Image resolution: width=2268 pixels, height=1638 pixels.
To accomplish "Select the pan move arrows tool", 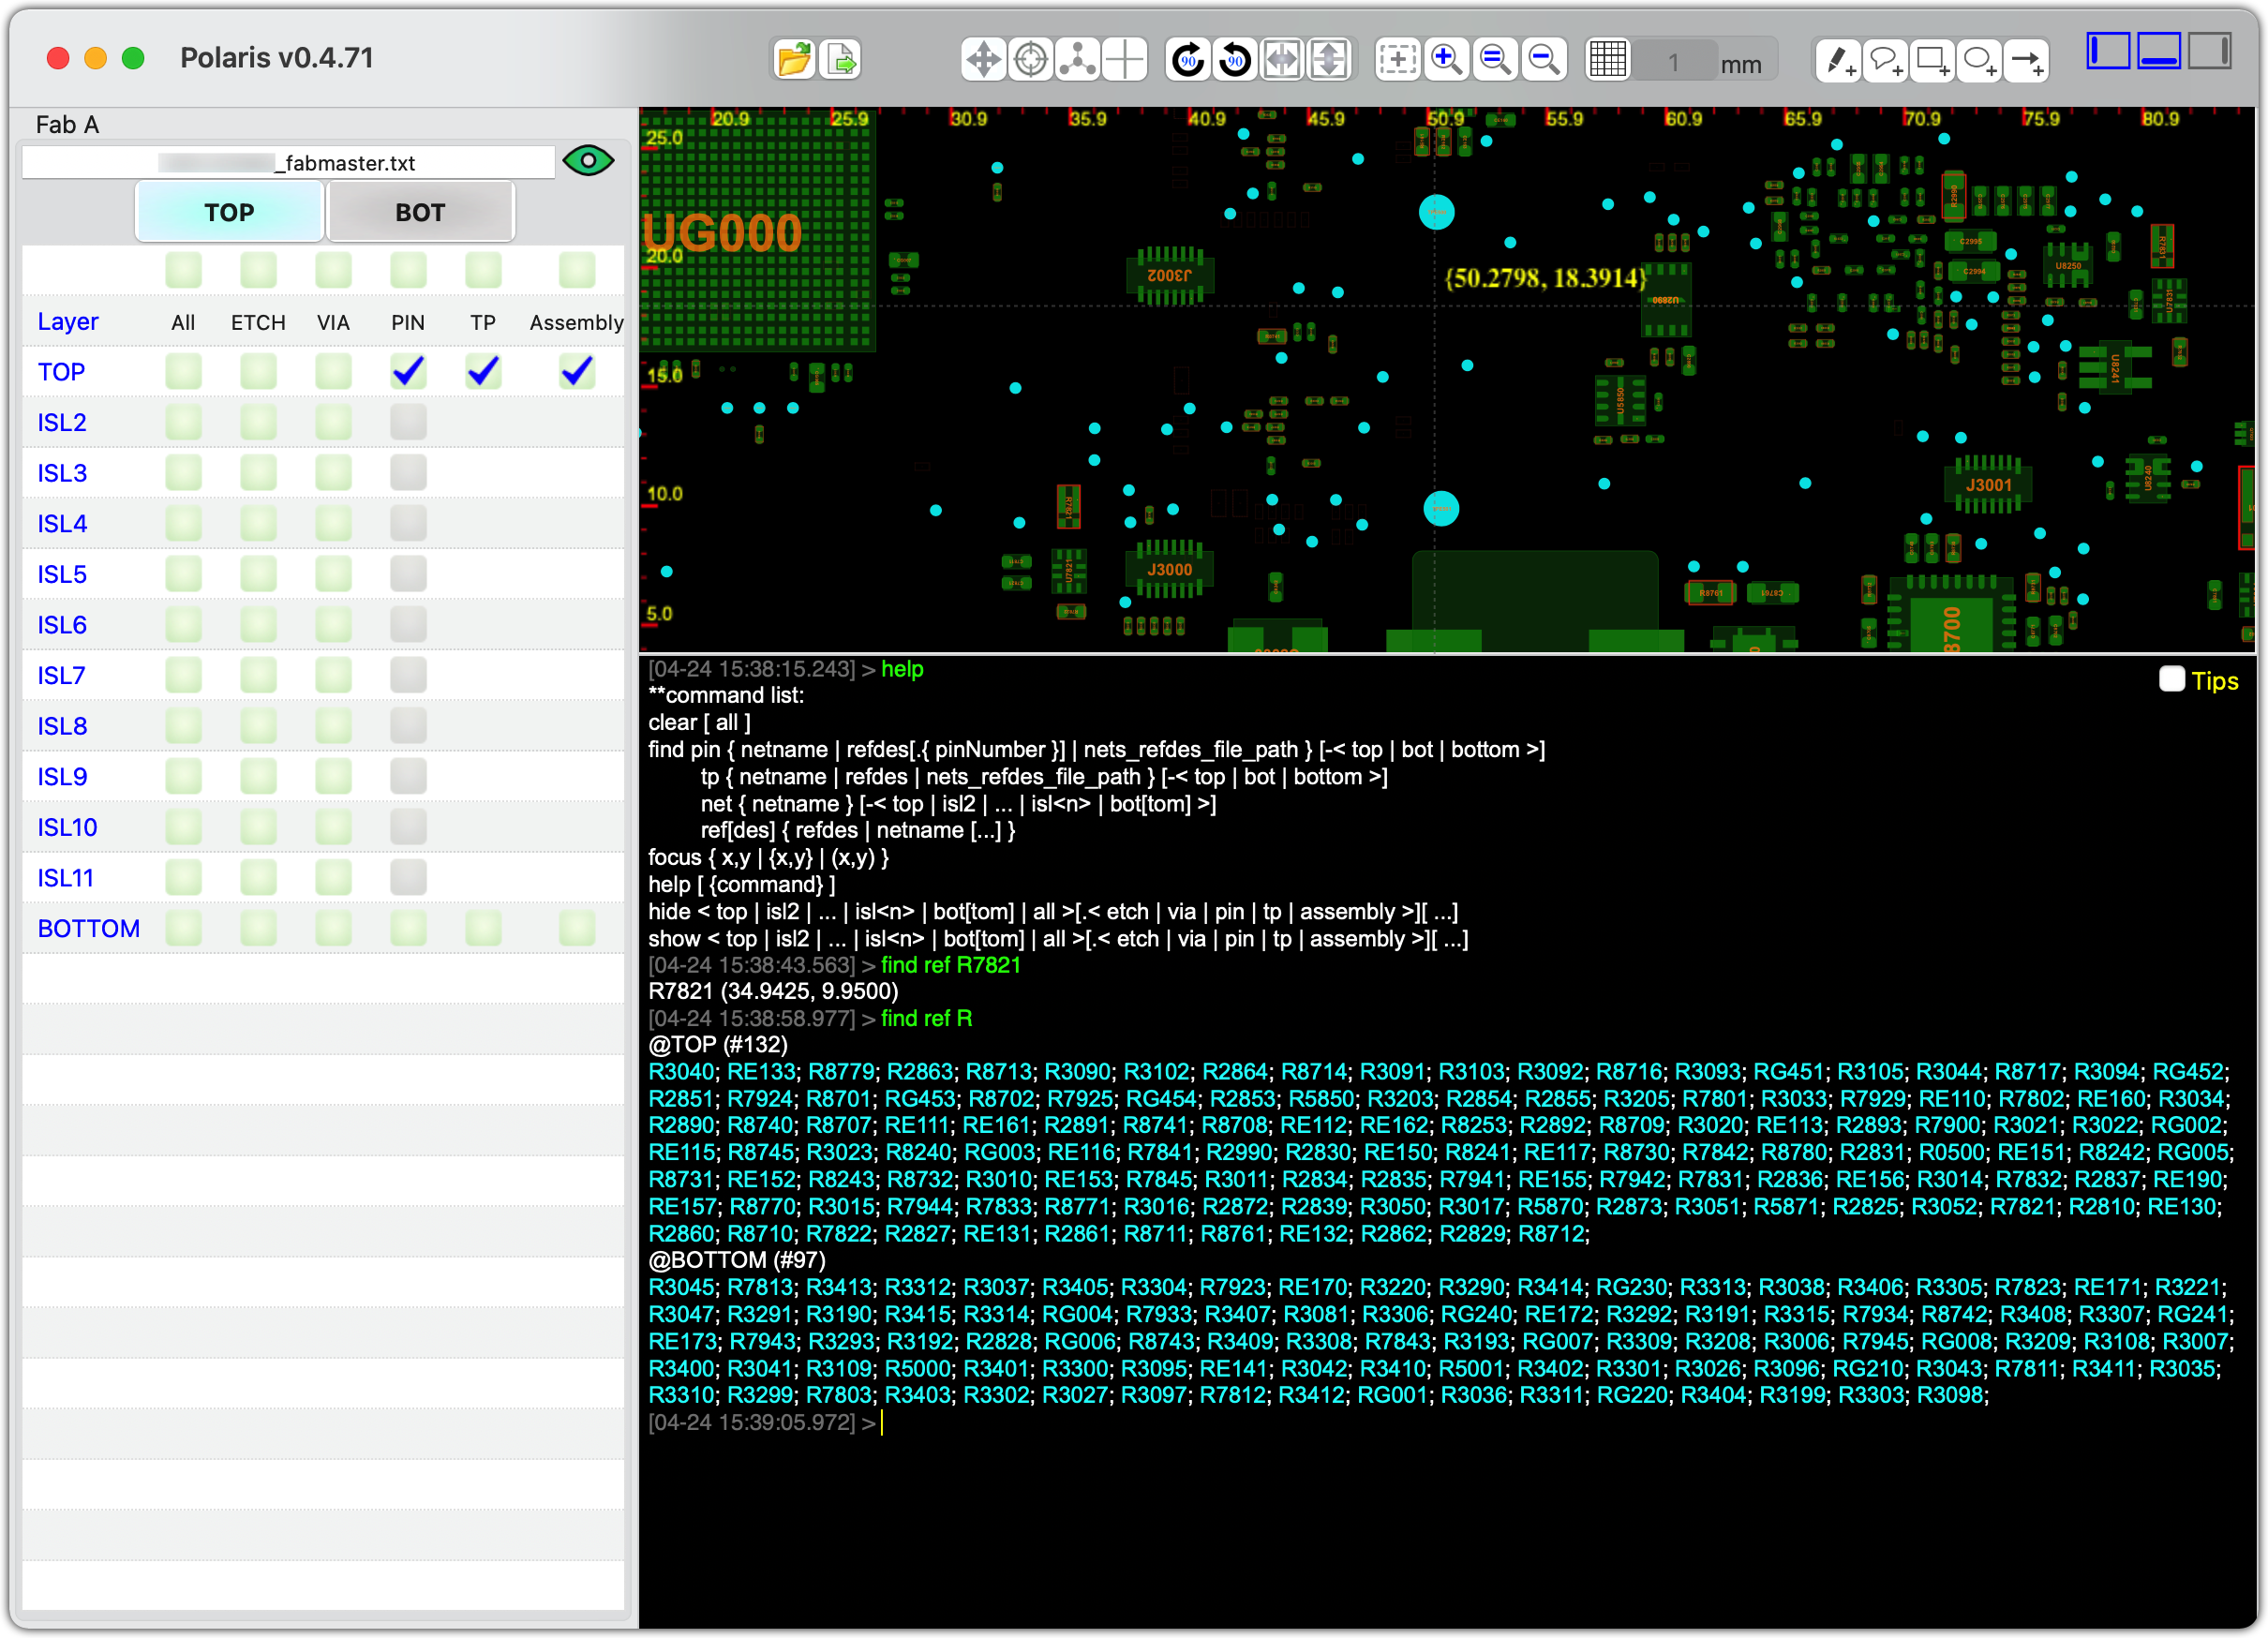I will tap(983, 60).
